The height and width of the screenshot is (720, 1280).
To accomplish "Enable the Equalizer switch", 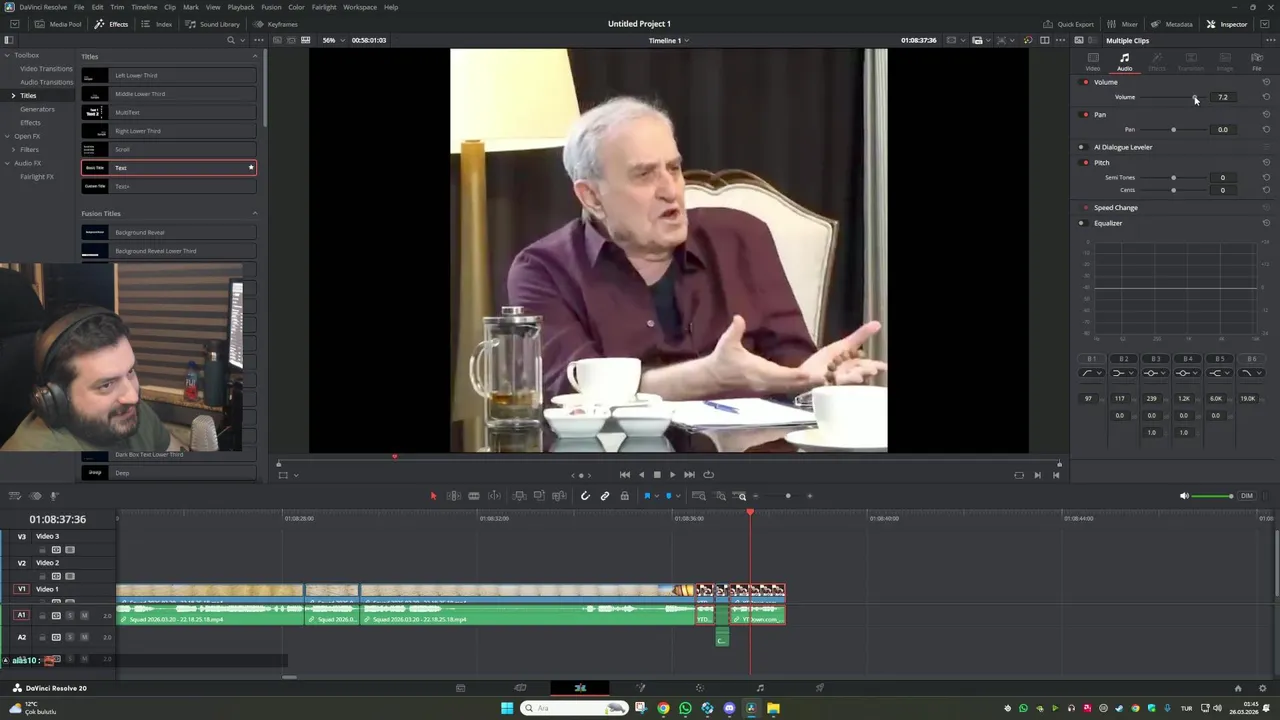I will [x=1082, y=223].
